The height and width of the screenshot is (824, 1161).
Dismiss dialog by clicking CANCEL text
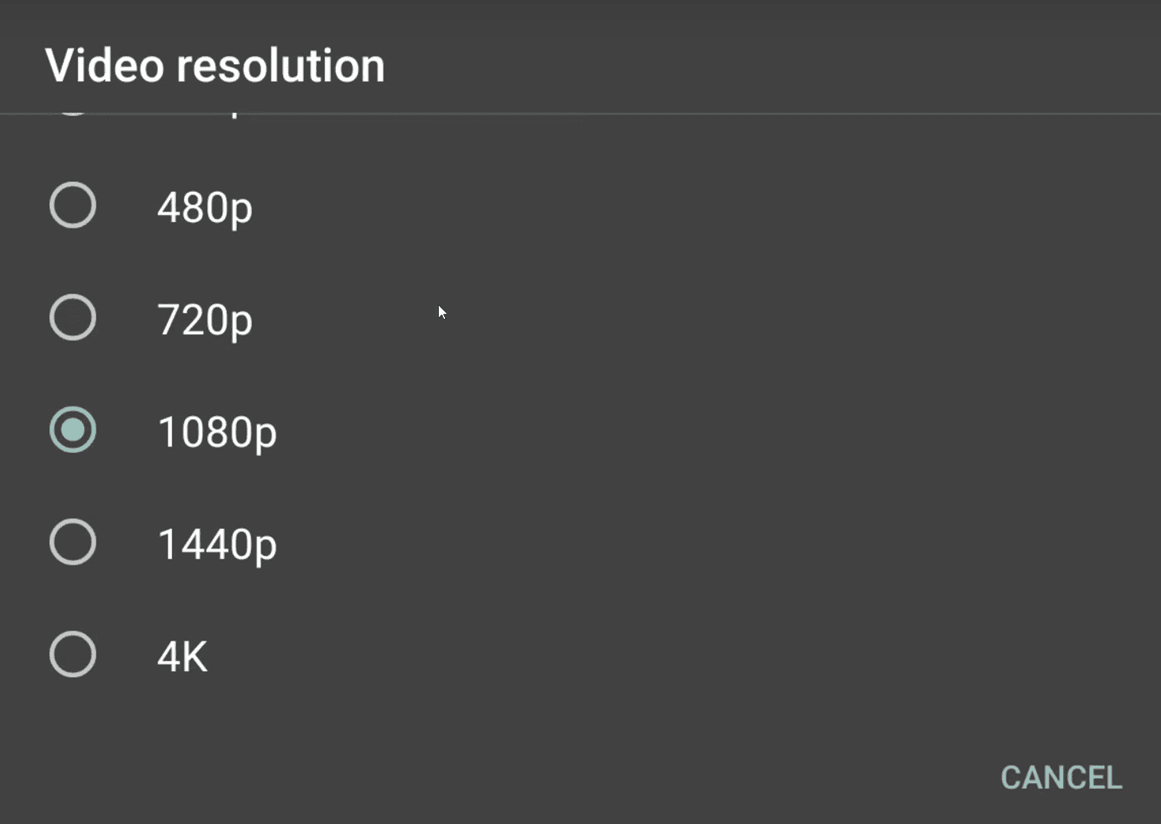point(1061,777)
